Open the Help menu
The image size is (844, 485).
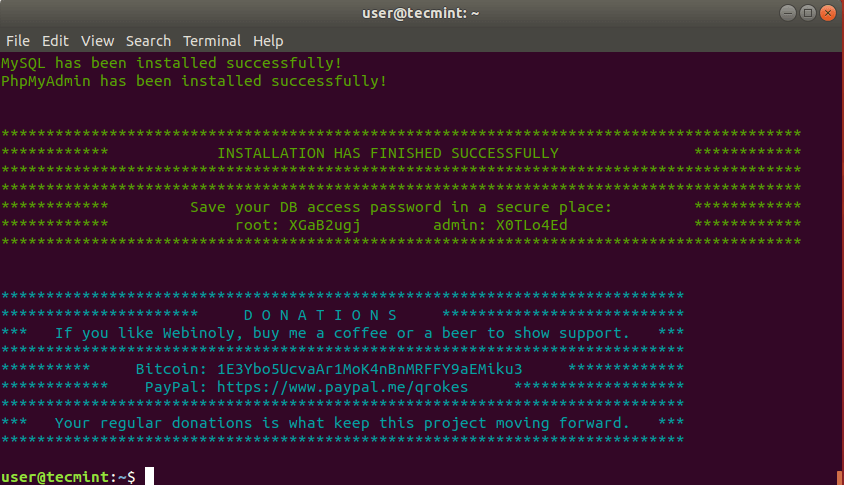tap(268, 41)
